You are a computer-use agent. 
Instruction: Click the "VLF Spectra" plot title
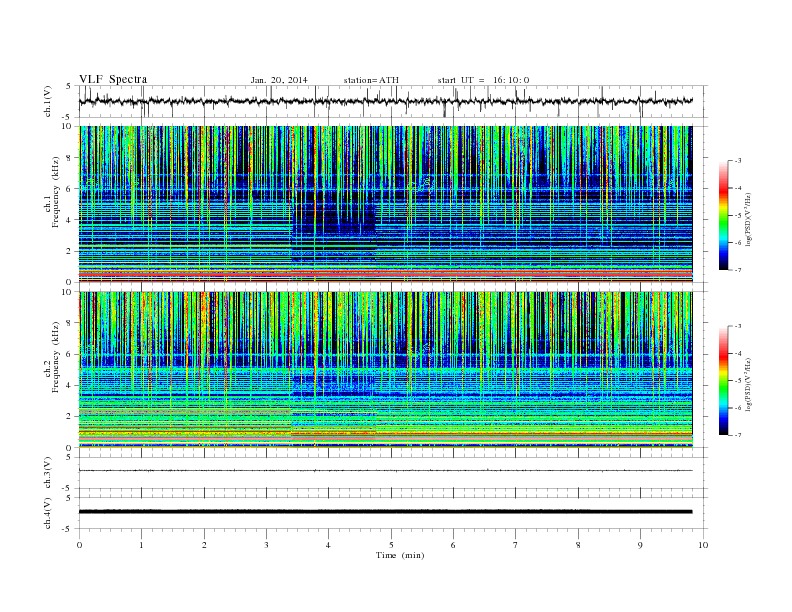click(x=113, y=79)
